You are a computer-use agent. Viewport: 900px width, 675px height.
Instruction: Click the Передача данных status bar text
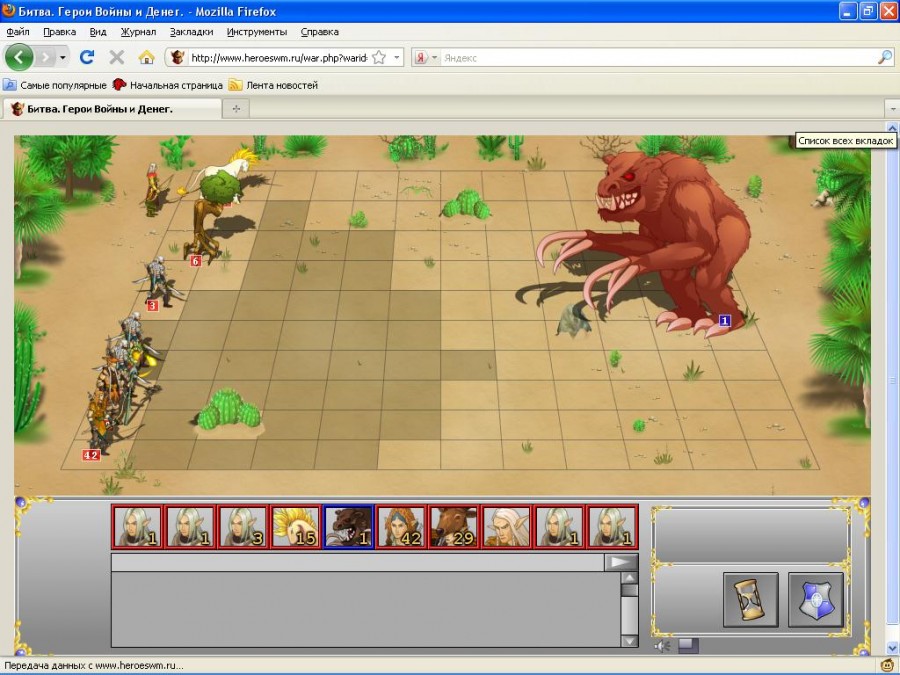point(94,666)
